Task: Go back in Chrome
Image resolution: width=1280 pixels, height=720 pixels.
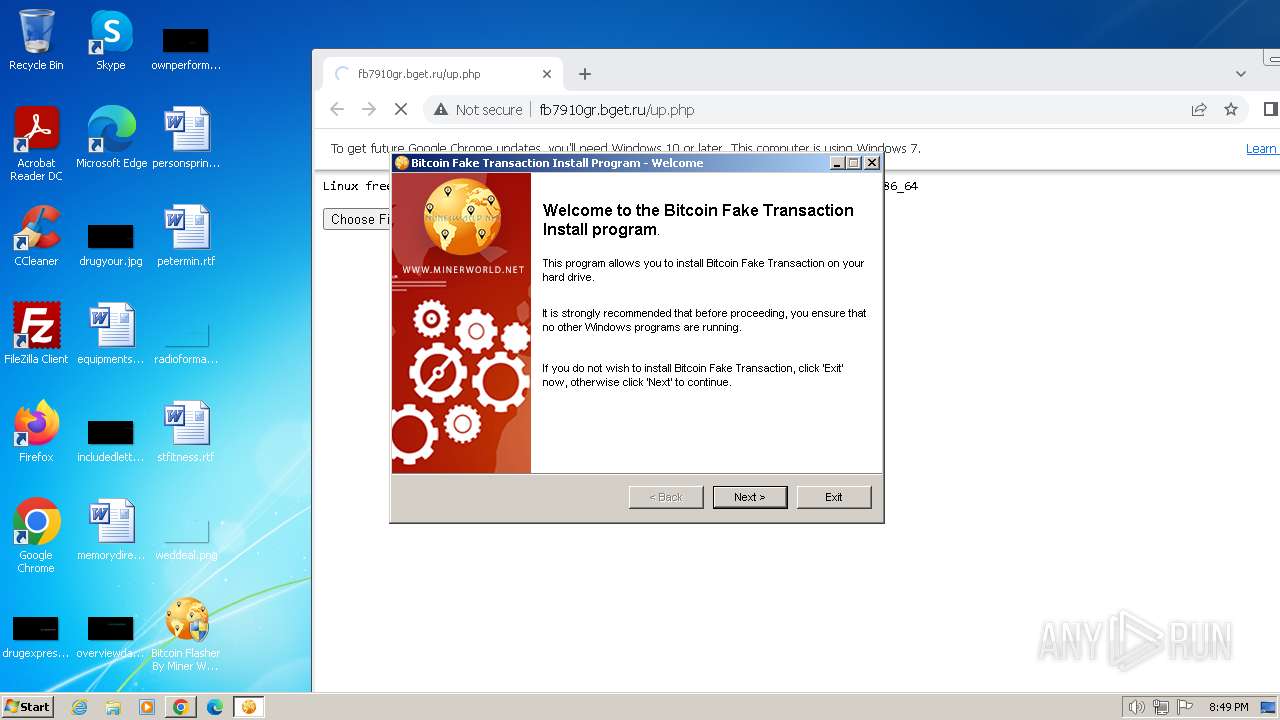Action: [x=337, y=110]
